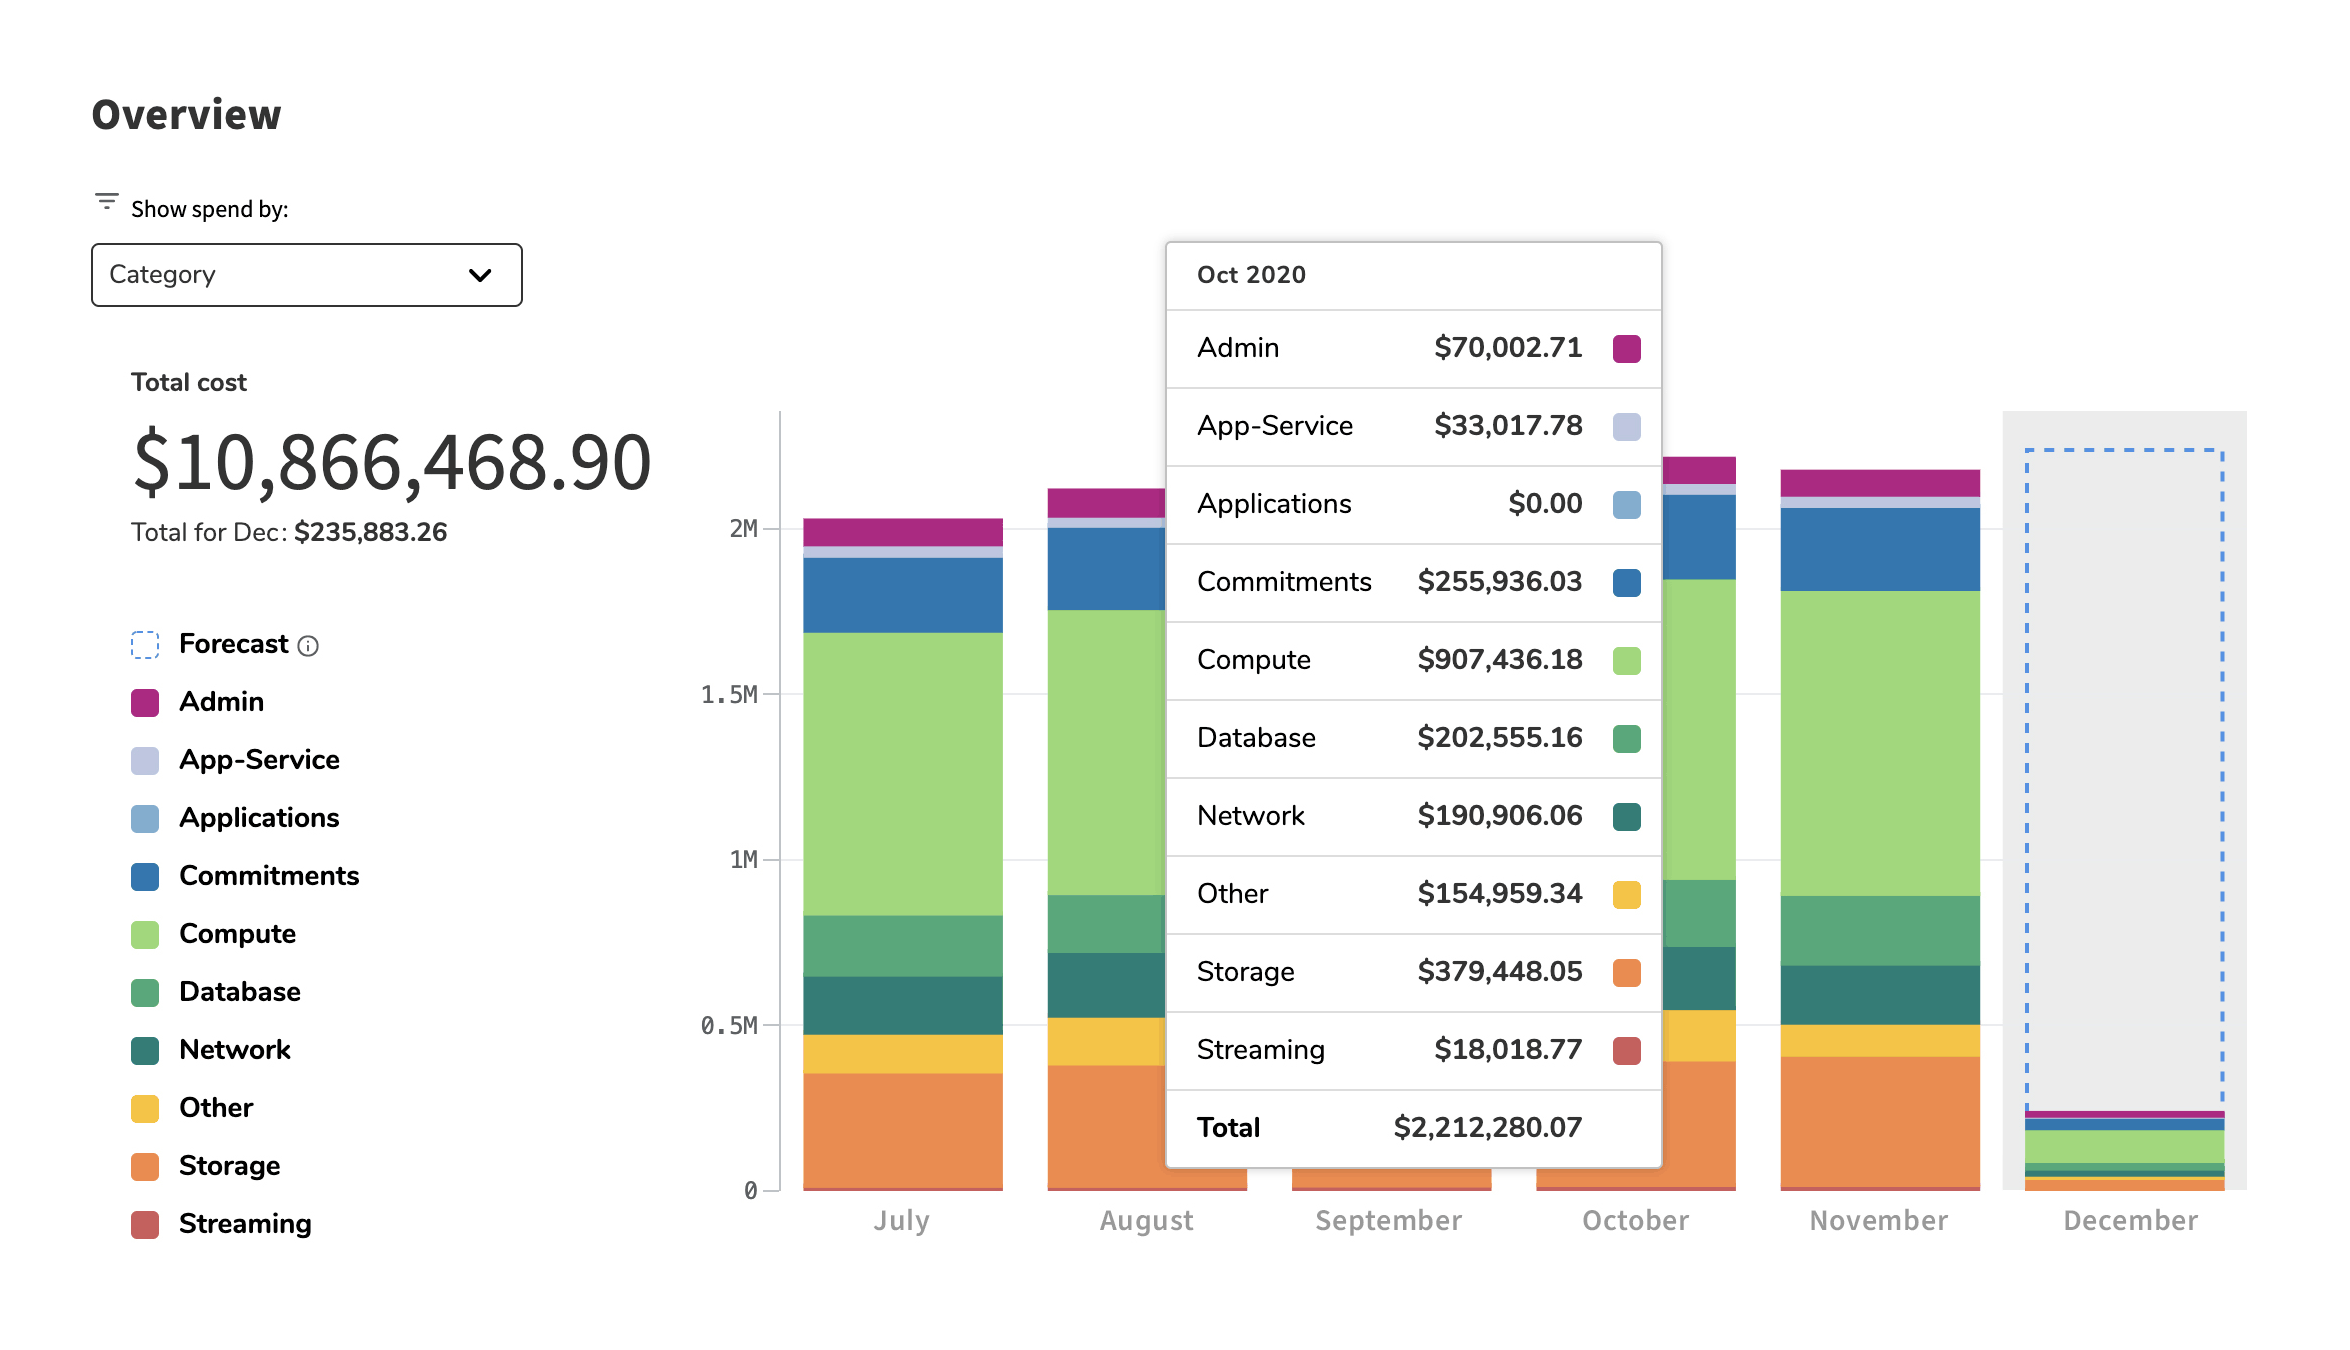Click the dropdown chevron arrow
2350x1350 pixels.
pyautogui.click(x=480, y=275)
